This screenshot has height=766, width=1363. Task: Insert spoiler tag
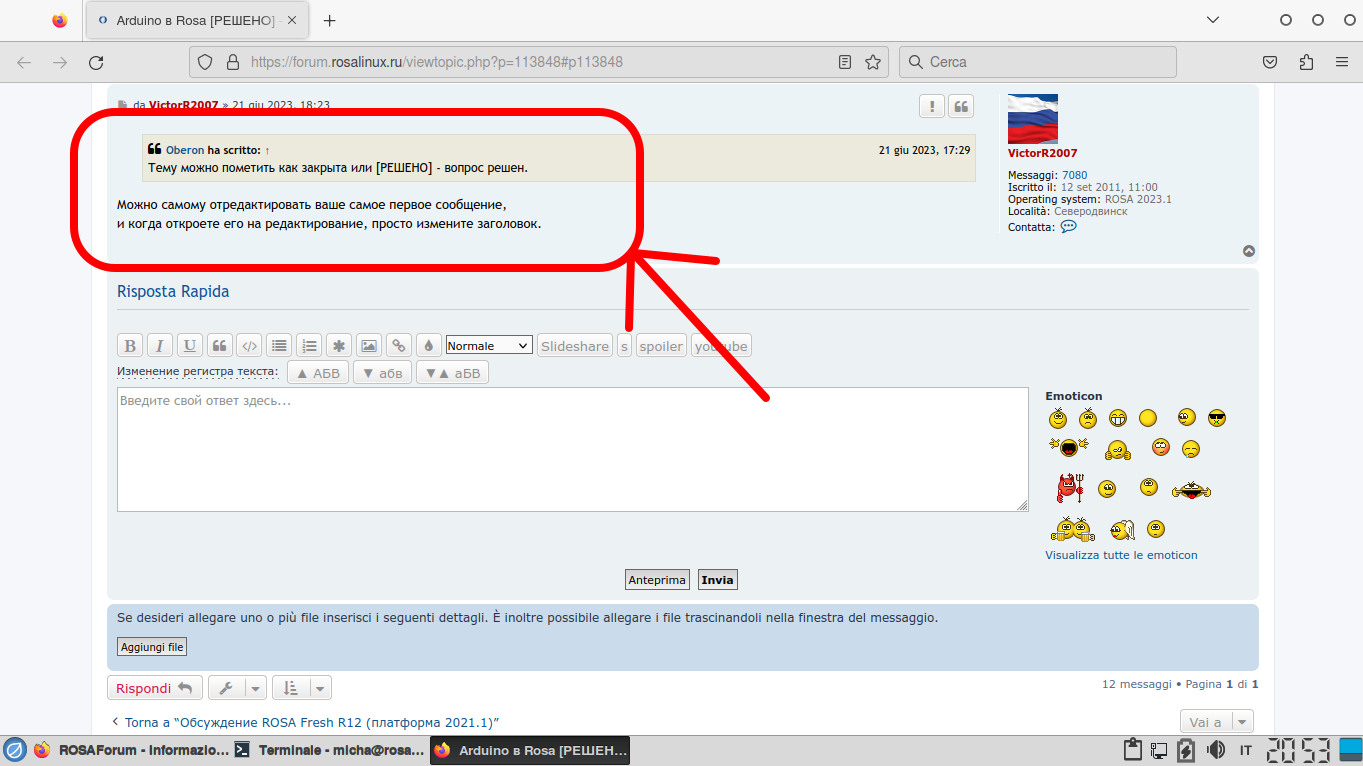(x=661, y=346)
